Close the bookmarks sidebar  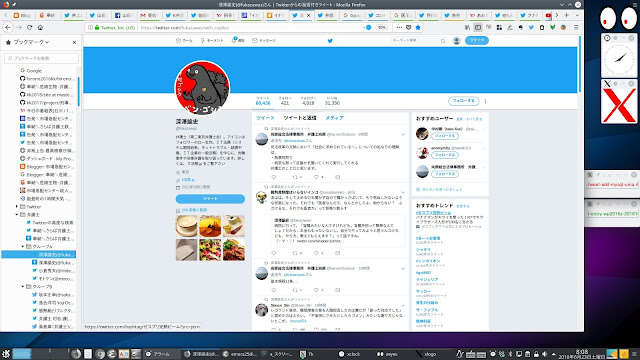(x=74, y=42)
